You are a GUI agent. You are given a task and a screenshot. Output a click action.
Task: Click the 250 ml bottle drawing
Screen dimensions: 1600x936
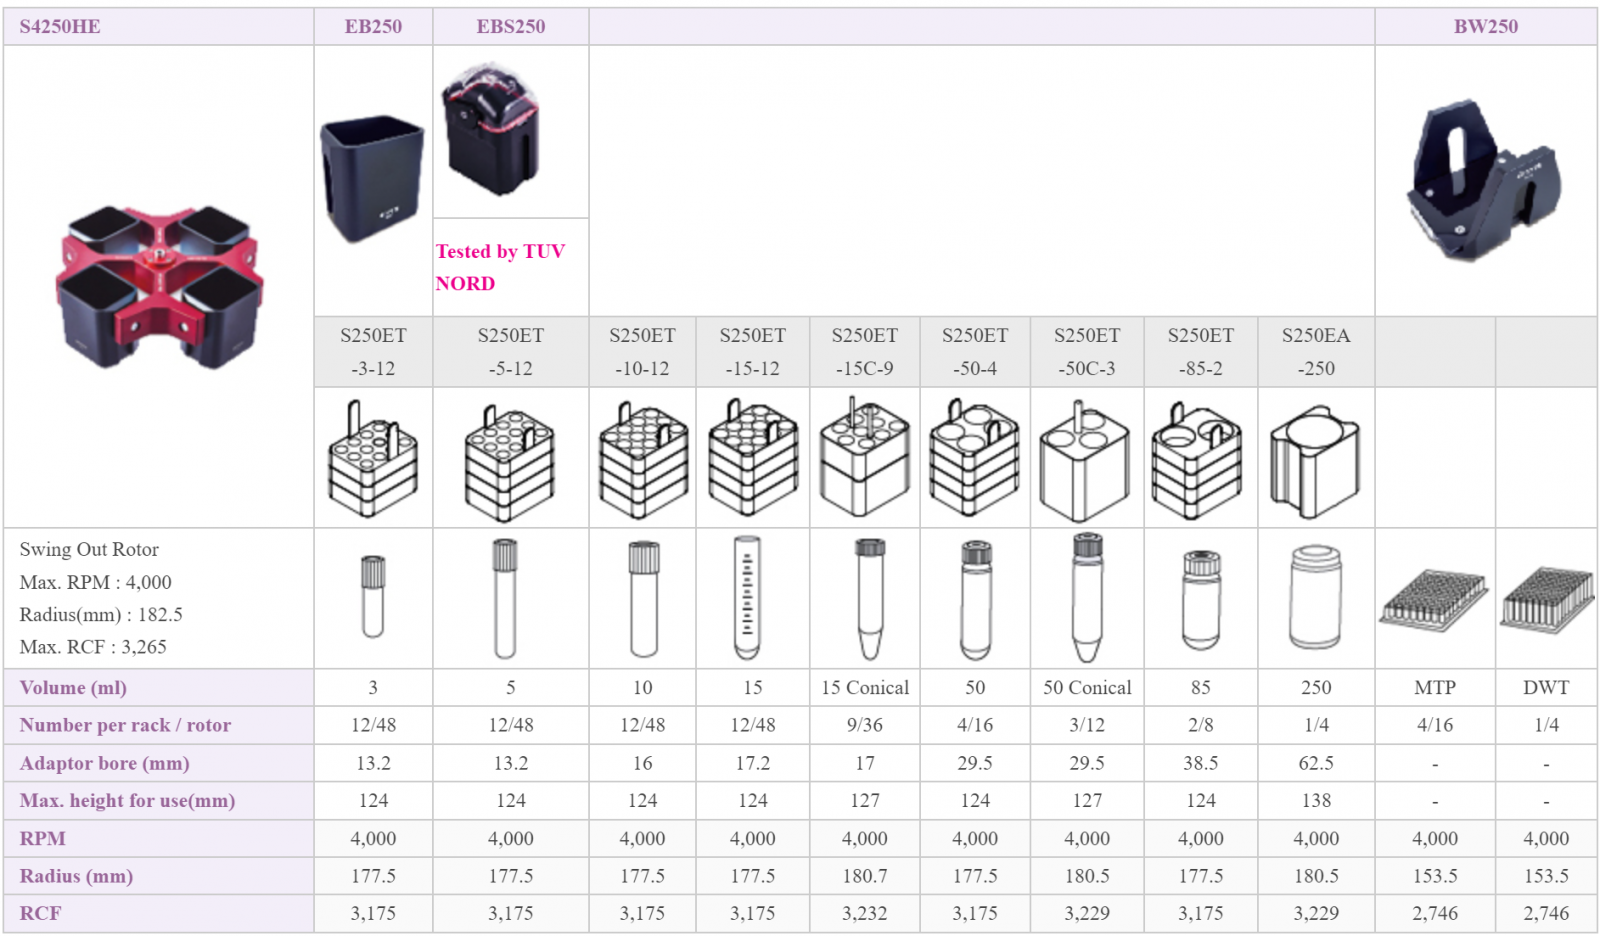(x=1315, y=598)
